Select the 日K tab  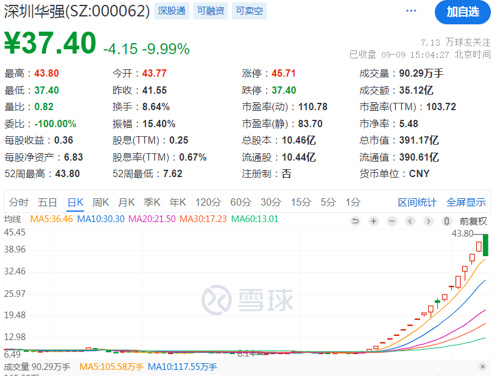pos(75,202)
